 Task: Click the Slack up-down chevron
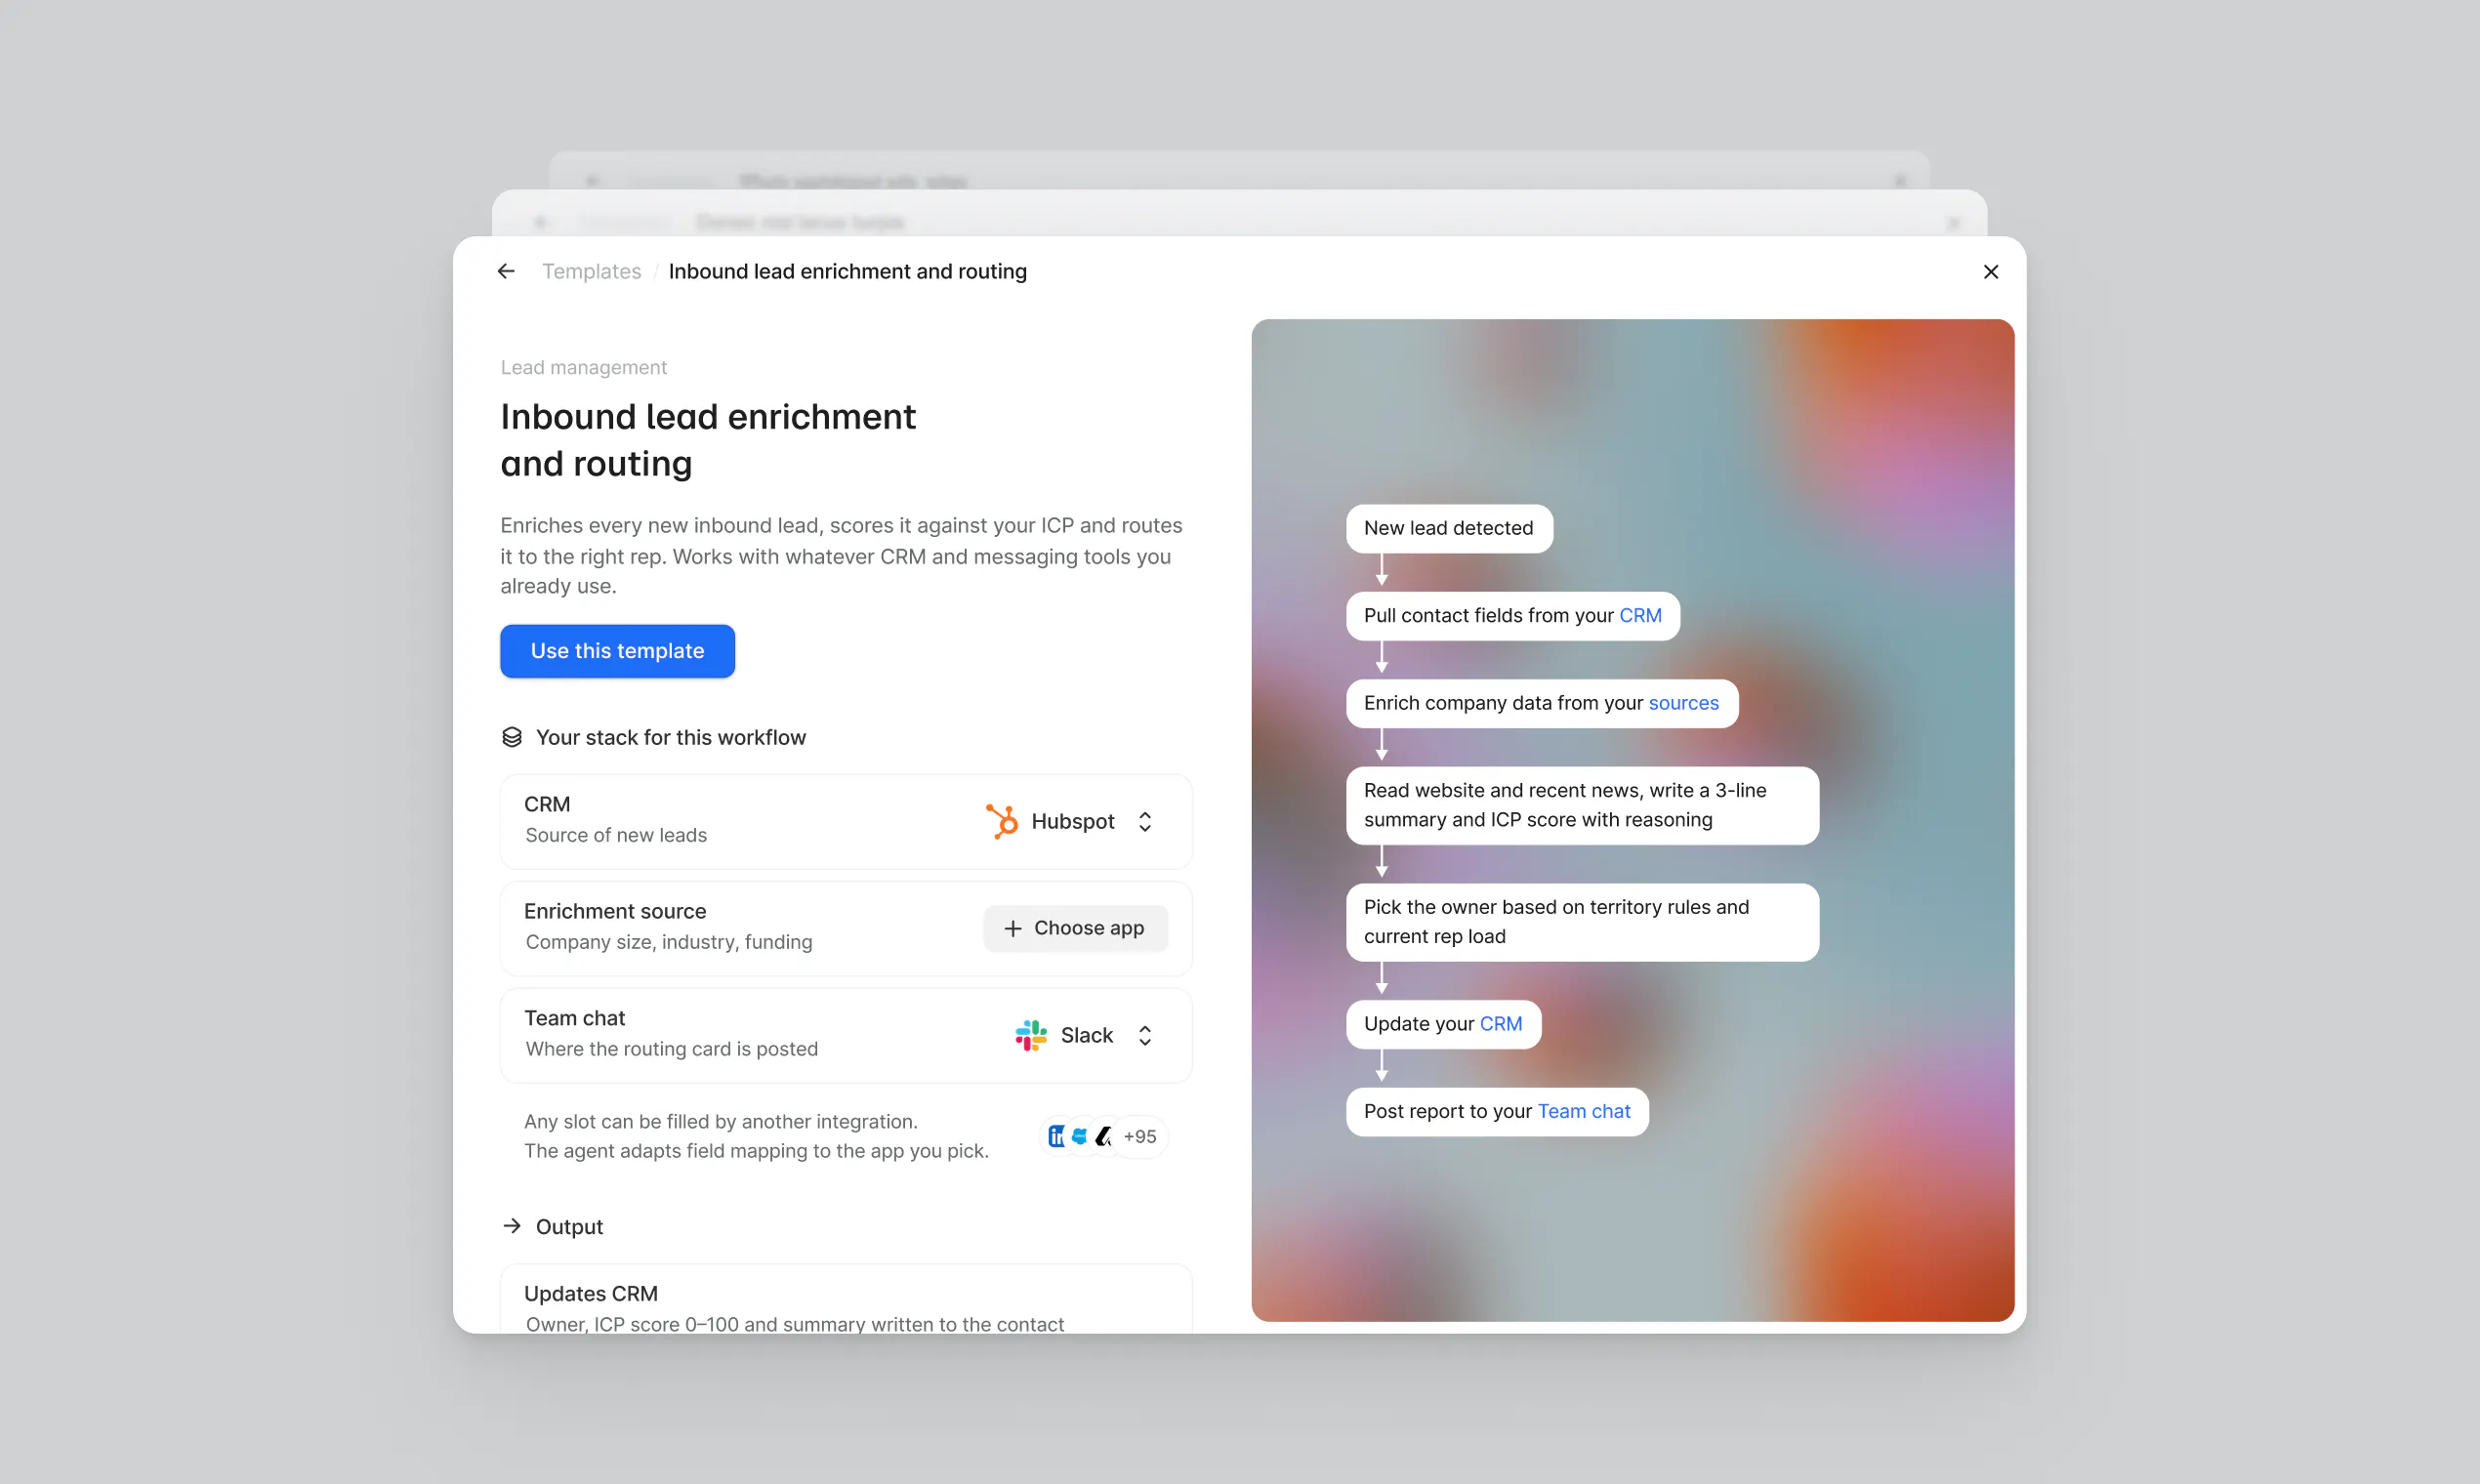click(1145, 1035)
